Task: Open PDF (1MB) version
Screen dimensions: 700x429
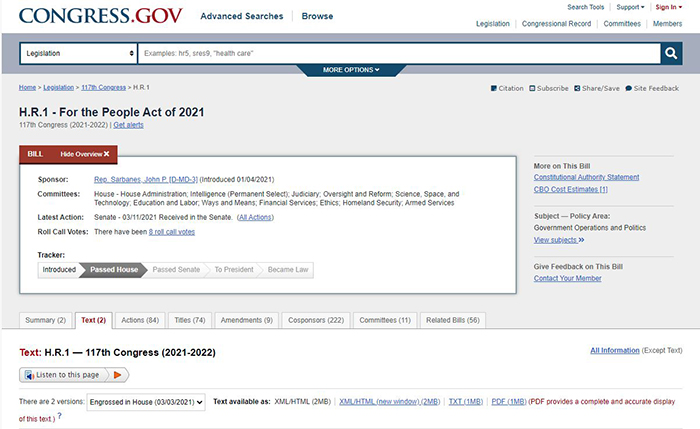Action: (x=509, y=402)
